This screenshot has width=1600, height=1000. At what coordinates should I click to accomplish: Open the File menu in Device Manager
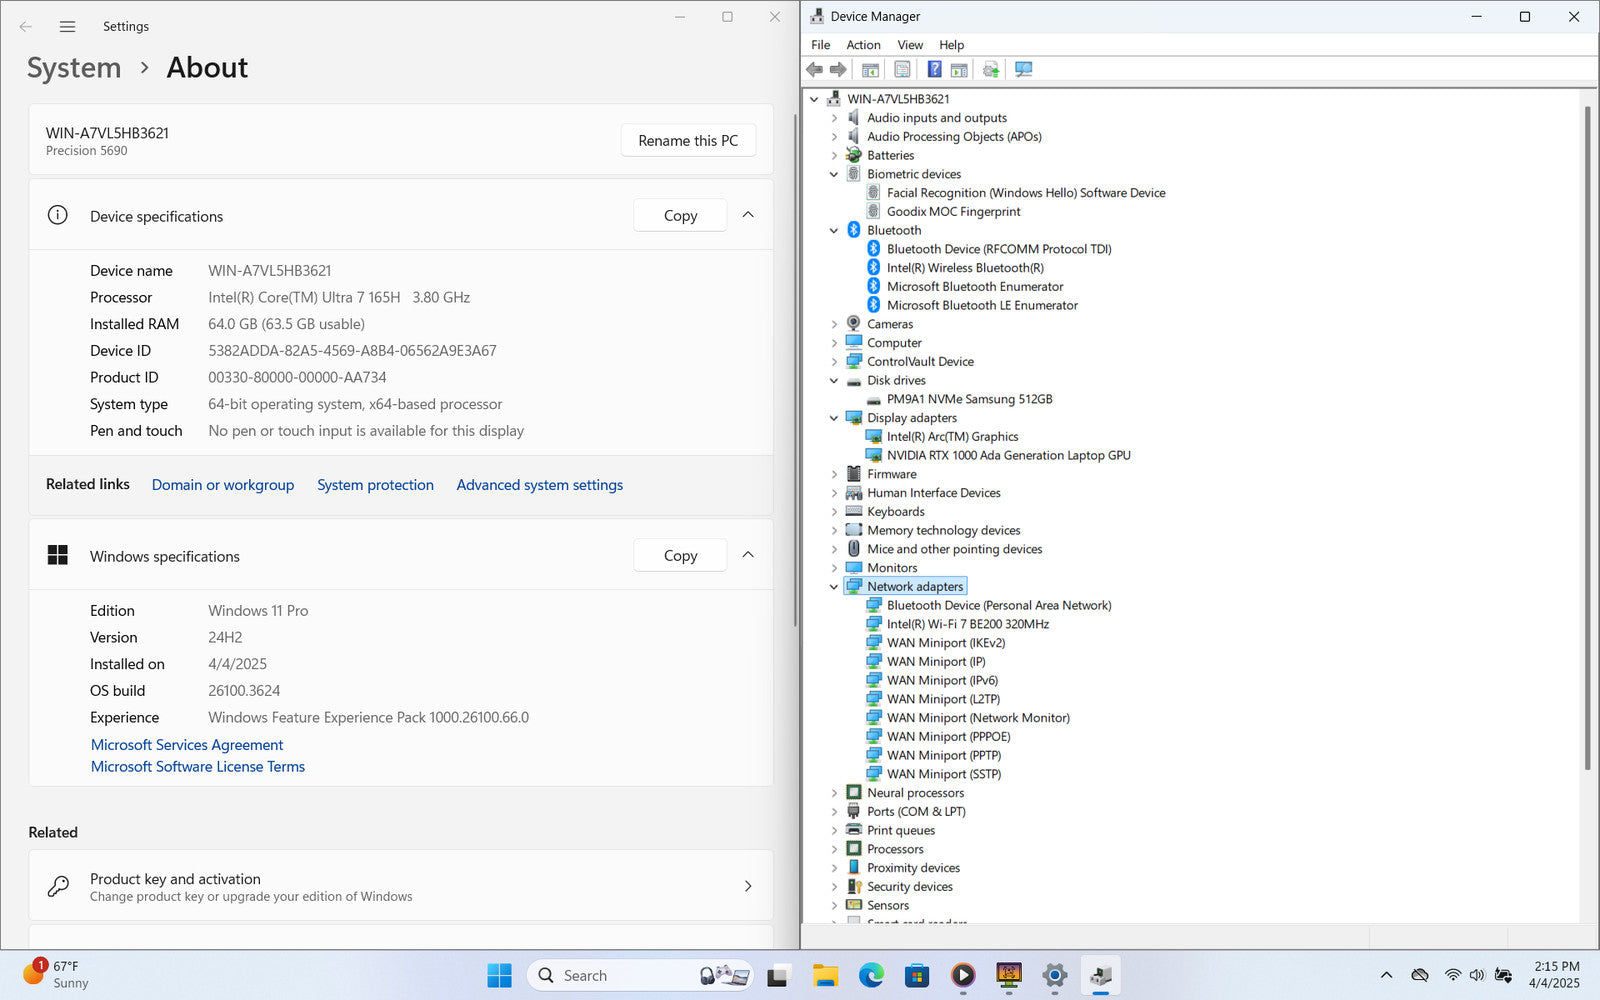pos(821,45)
